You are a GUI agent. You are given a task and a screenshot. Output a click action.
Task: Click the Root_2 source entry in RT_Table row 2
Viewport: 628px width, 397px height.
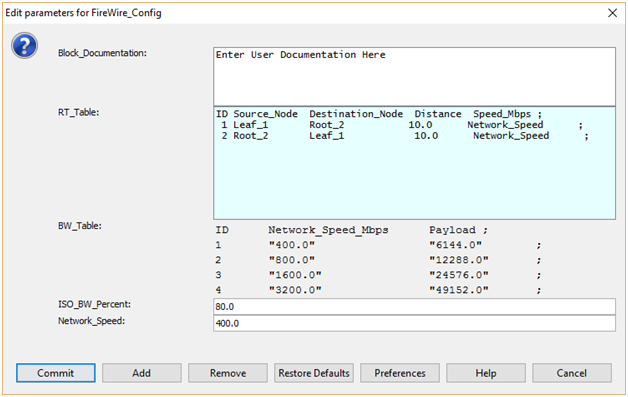click(251, 136)
